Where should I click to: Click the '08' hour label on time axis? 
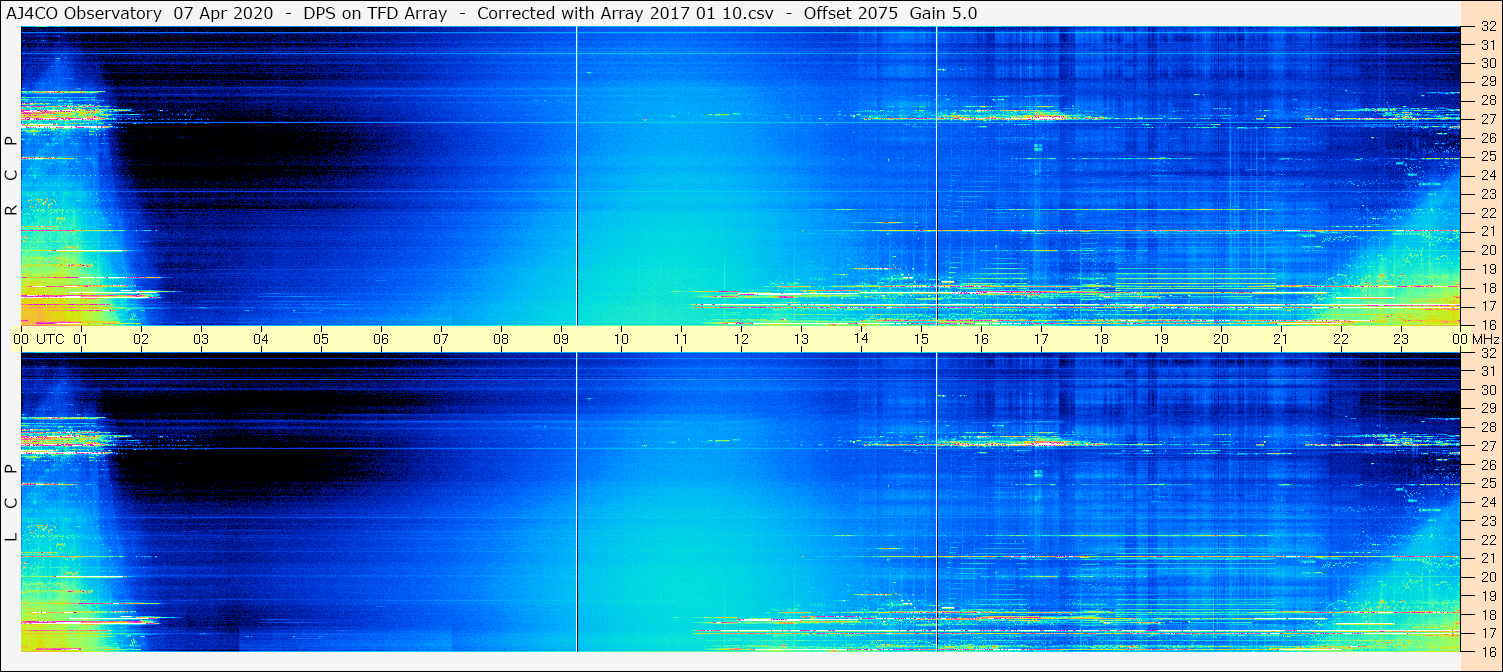pos(501,339)
